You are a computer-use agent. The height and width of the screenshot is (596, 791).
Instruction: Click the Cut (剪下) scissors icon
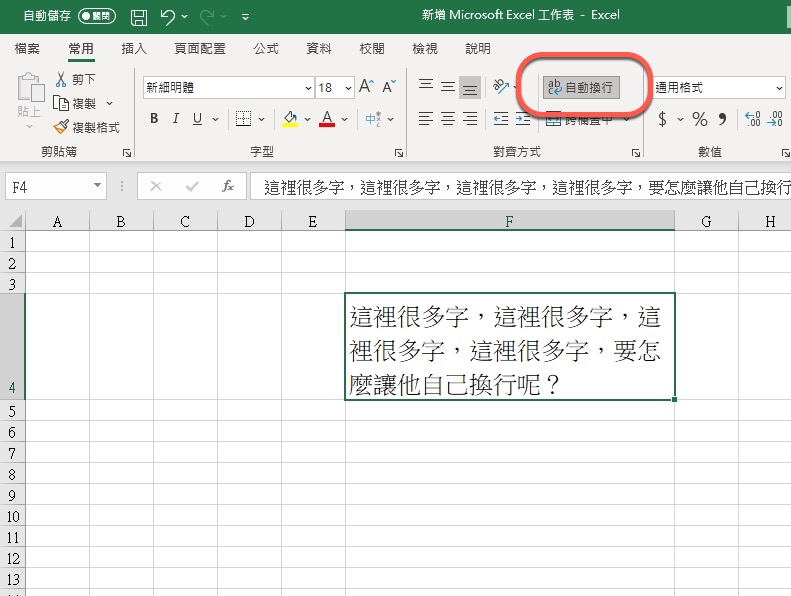pyautogui.click(x=61, y=79)
